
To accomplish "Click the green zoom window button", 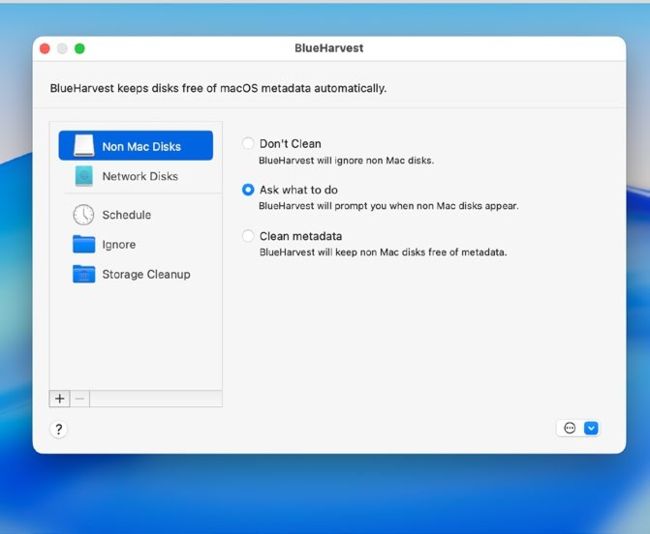I will click(80, 49).
